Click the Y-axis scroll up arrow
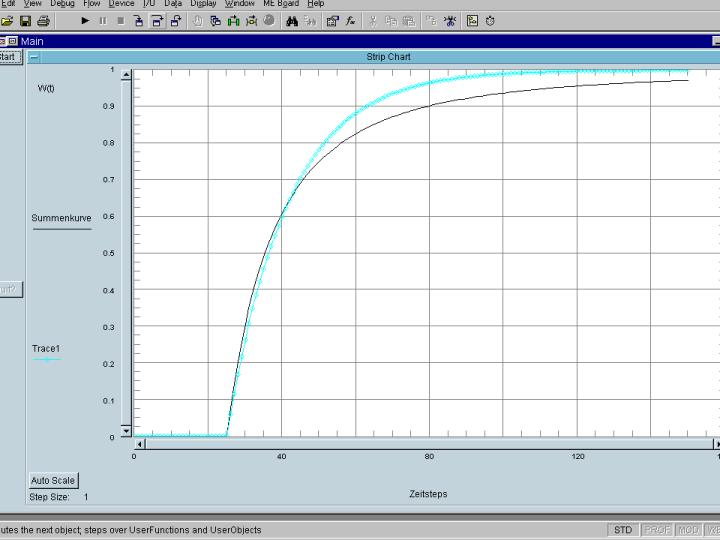Screen dimensions: 720x540 (125, 72)
